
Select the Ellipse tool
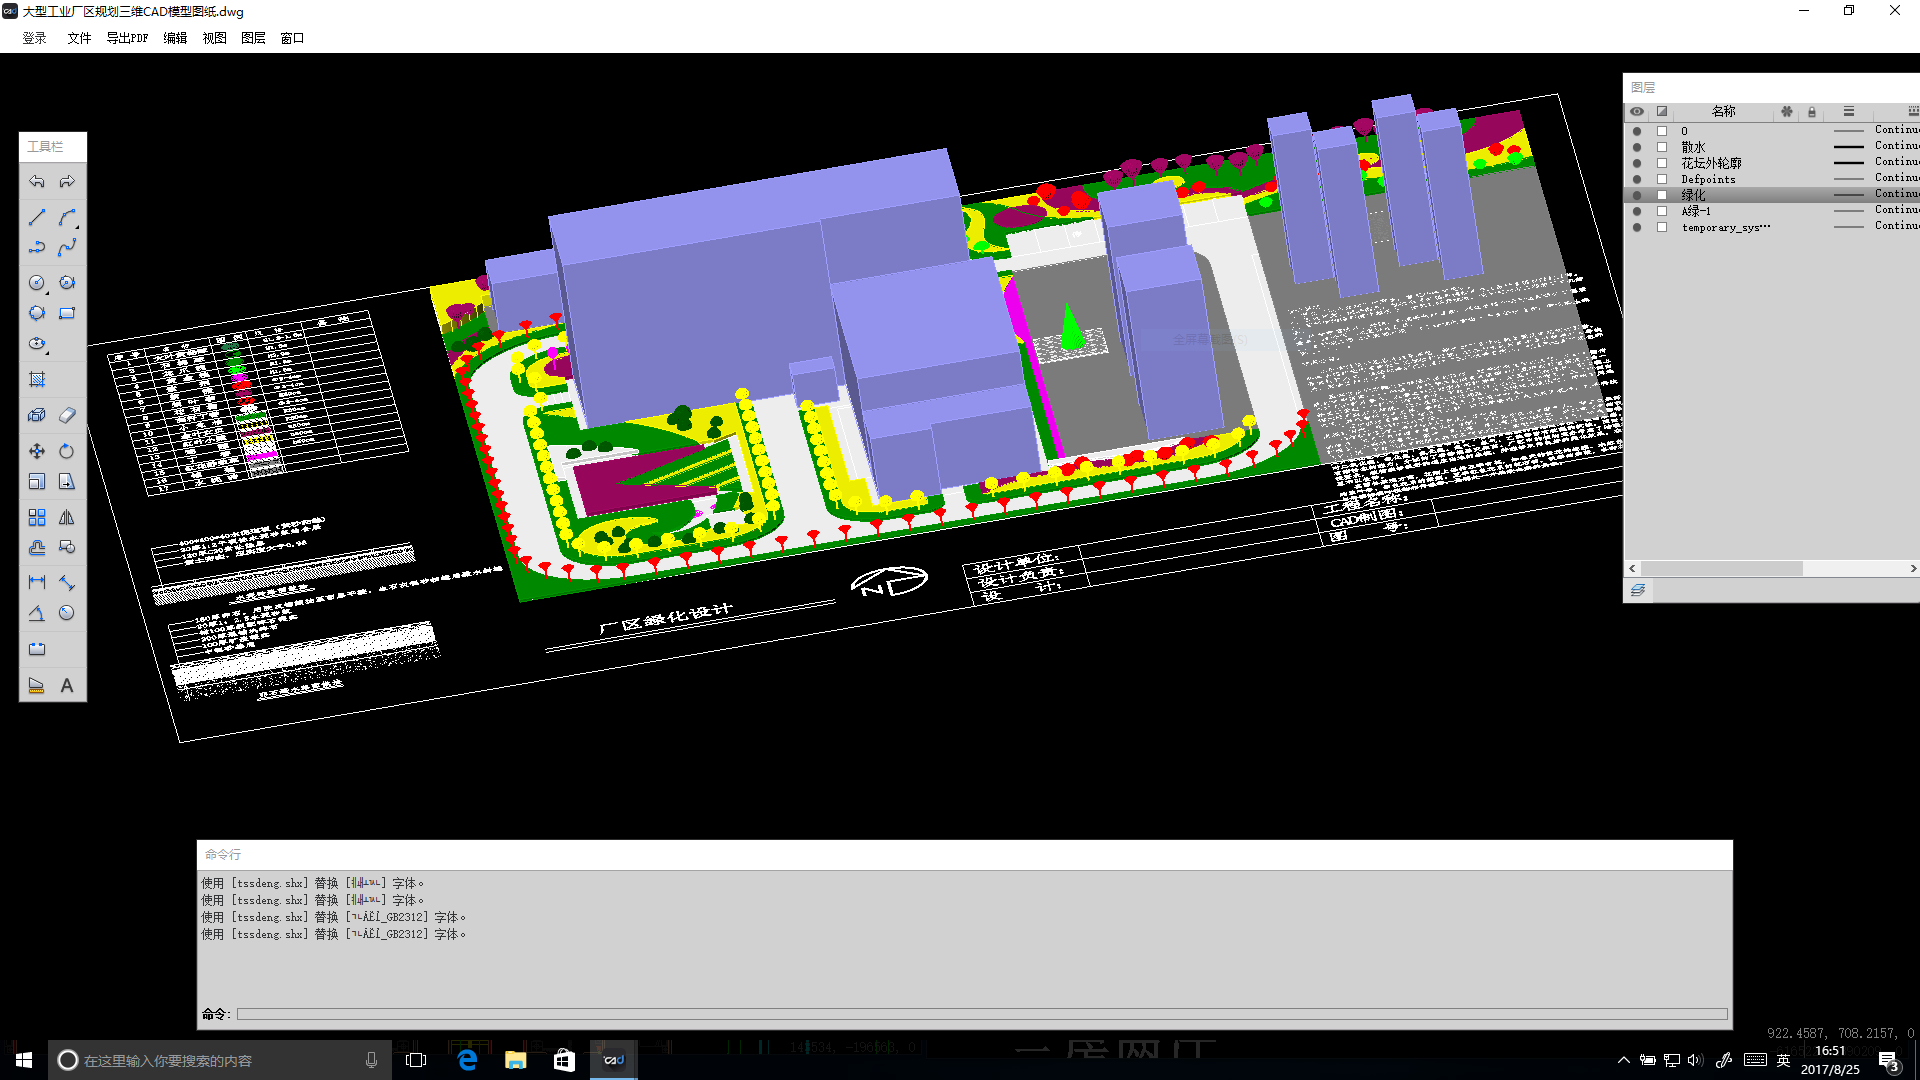coord(37,344)
